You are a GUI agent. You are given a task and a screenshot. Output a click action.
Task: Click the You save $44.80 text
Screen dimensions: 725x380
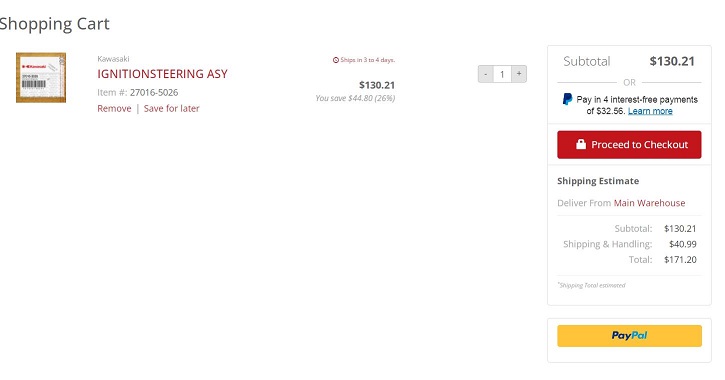(x=355, y=98)
